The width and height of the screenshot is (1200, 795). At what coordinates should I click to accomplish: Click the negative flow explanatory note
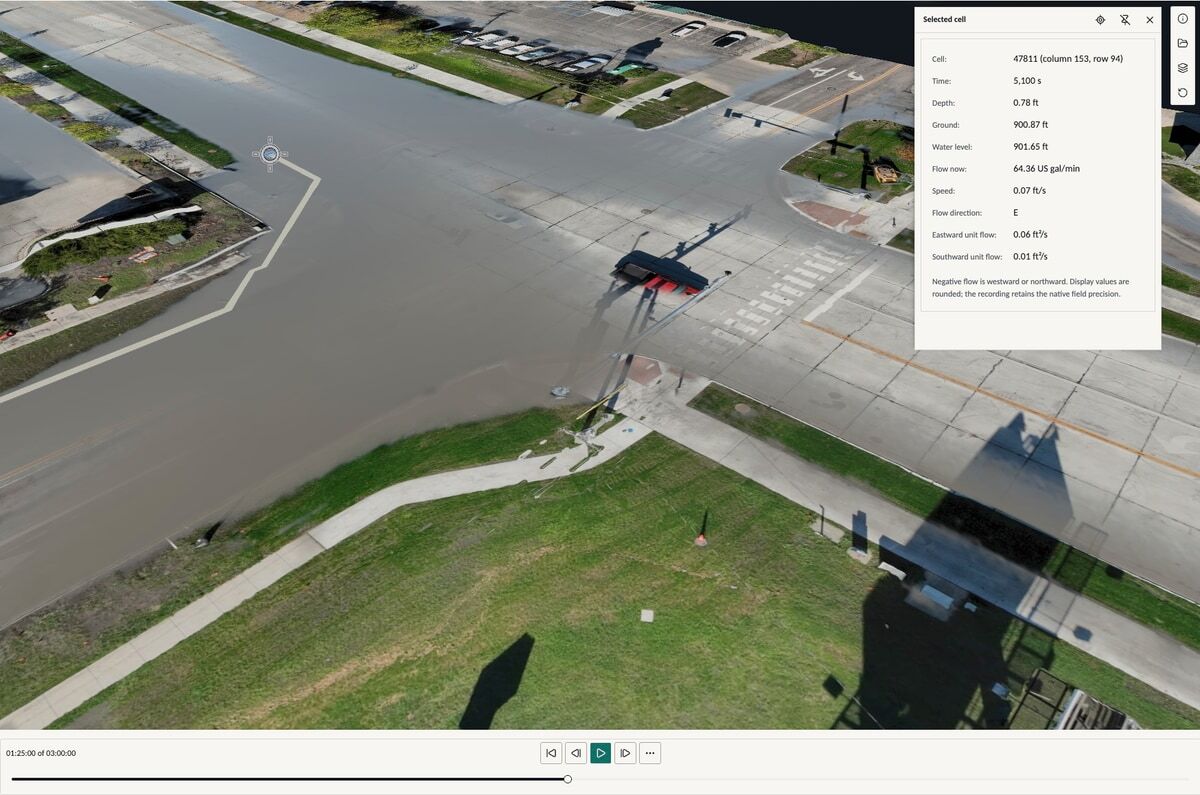pyautogui.click(x=1031, y=288)
